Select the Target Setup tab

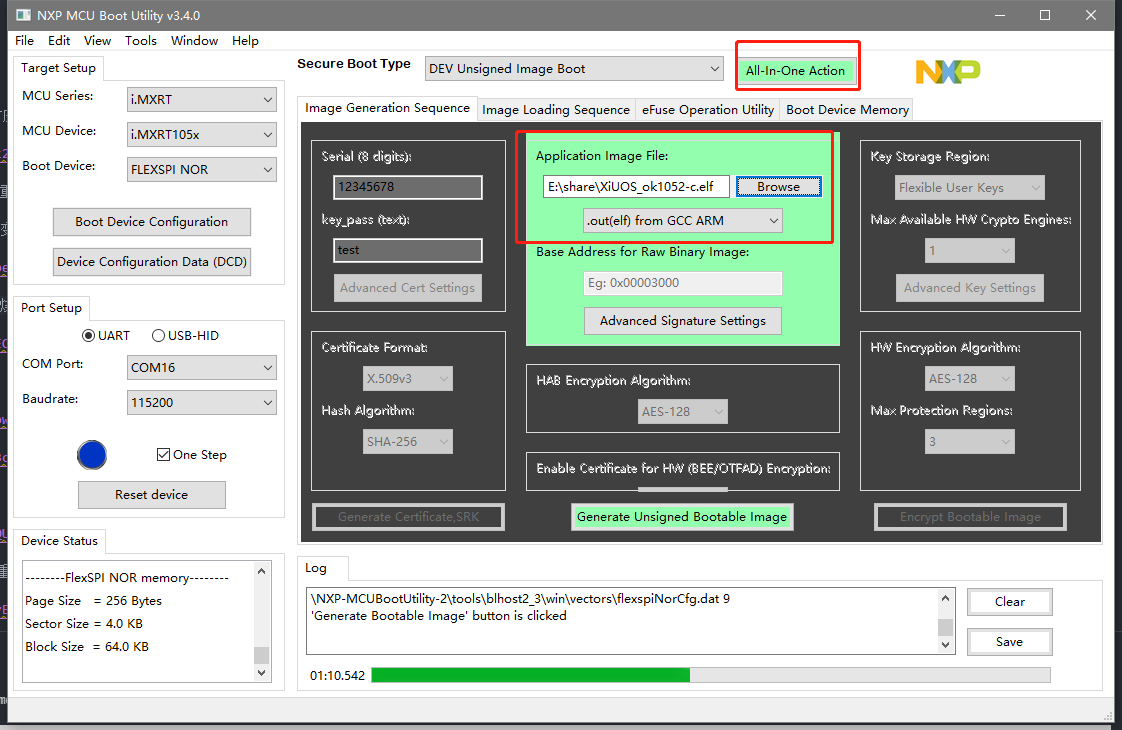[58, 68]
